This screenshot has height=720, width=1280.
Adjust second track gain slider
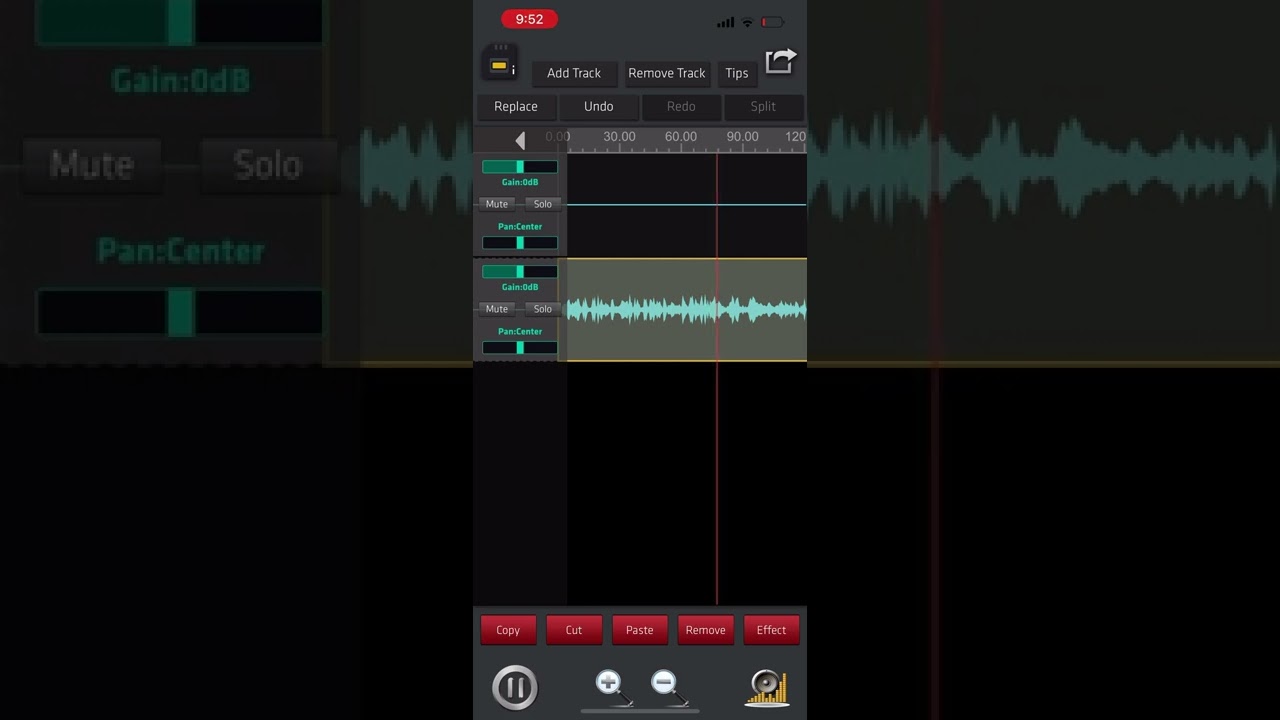tap(520, 272)
